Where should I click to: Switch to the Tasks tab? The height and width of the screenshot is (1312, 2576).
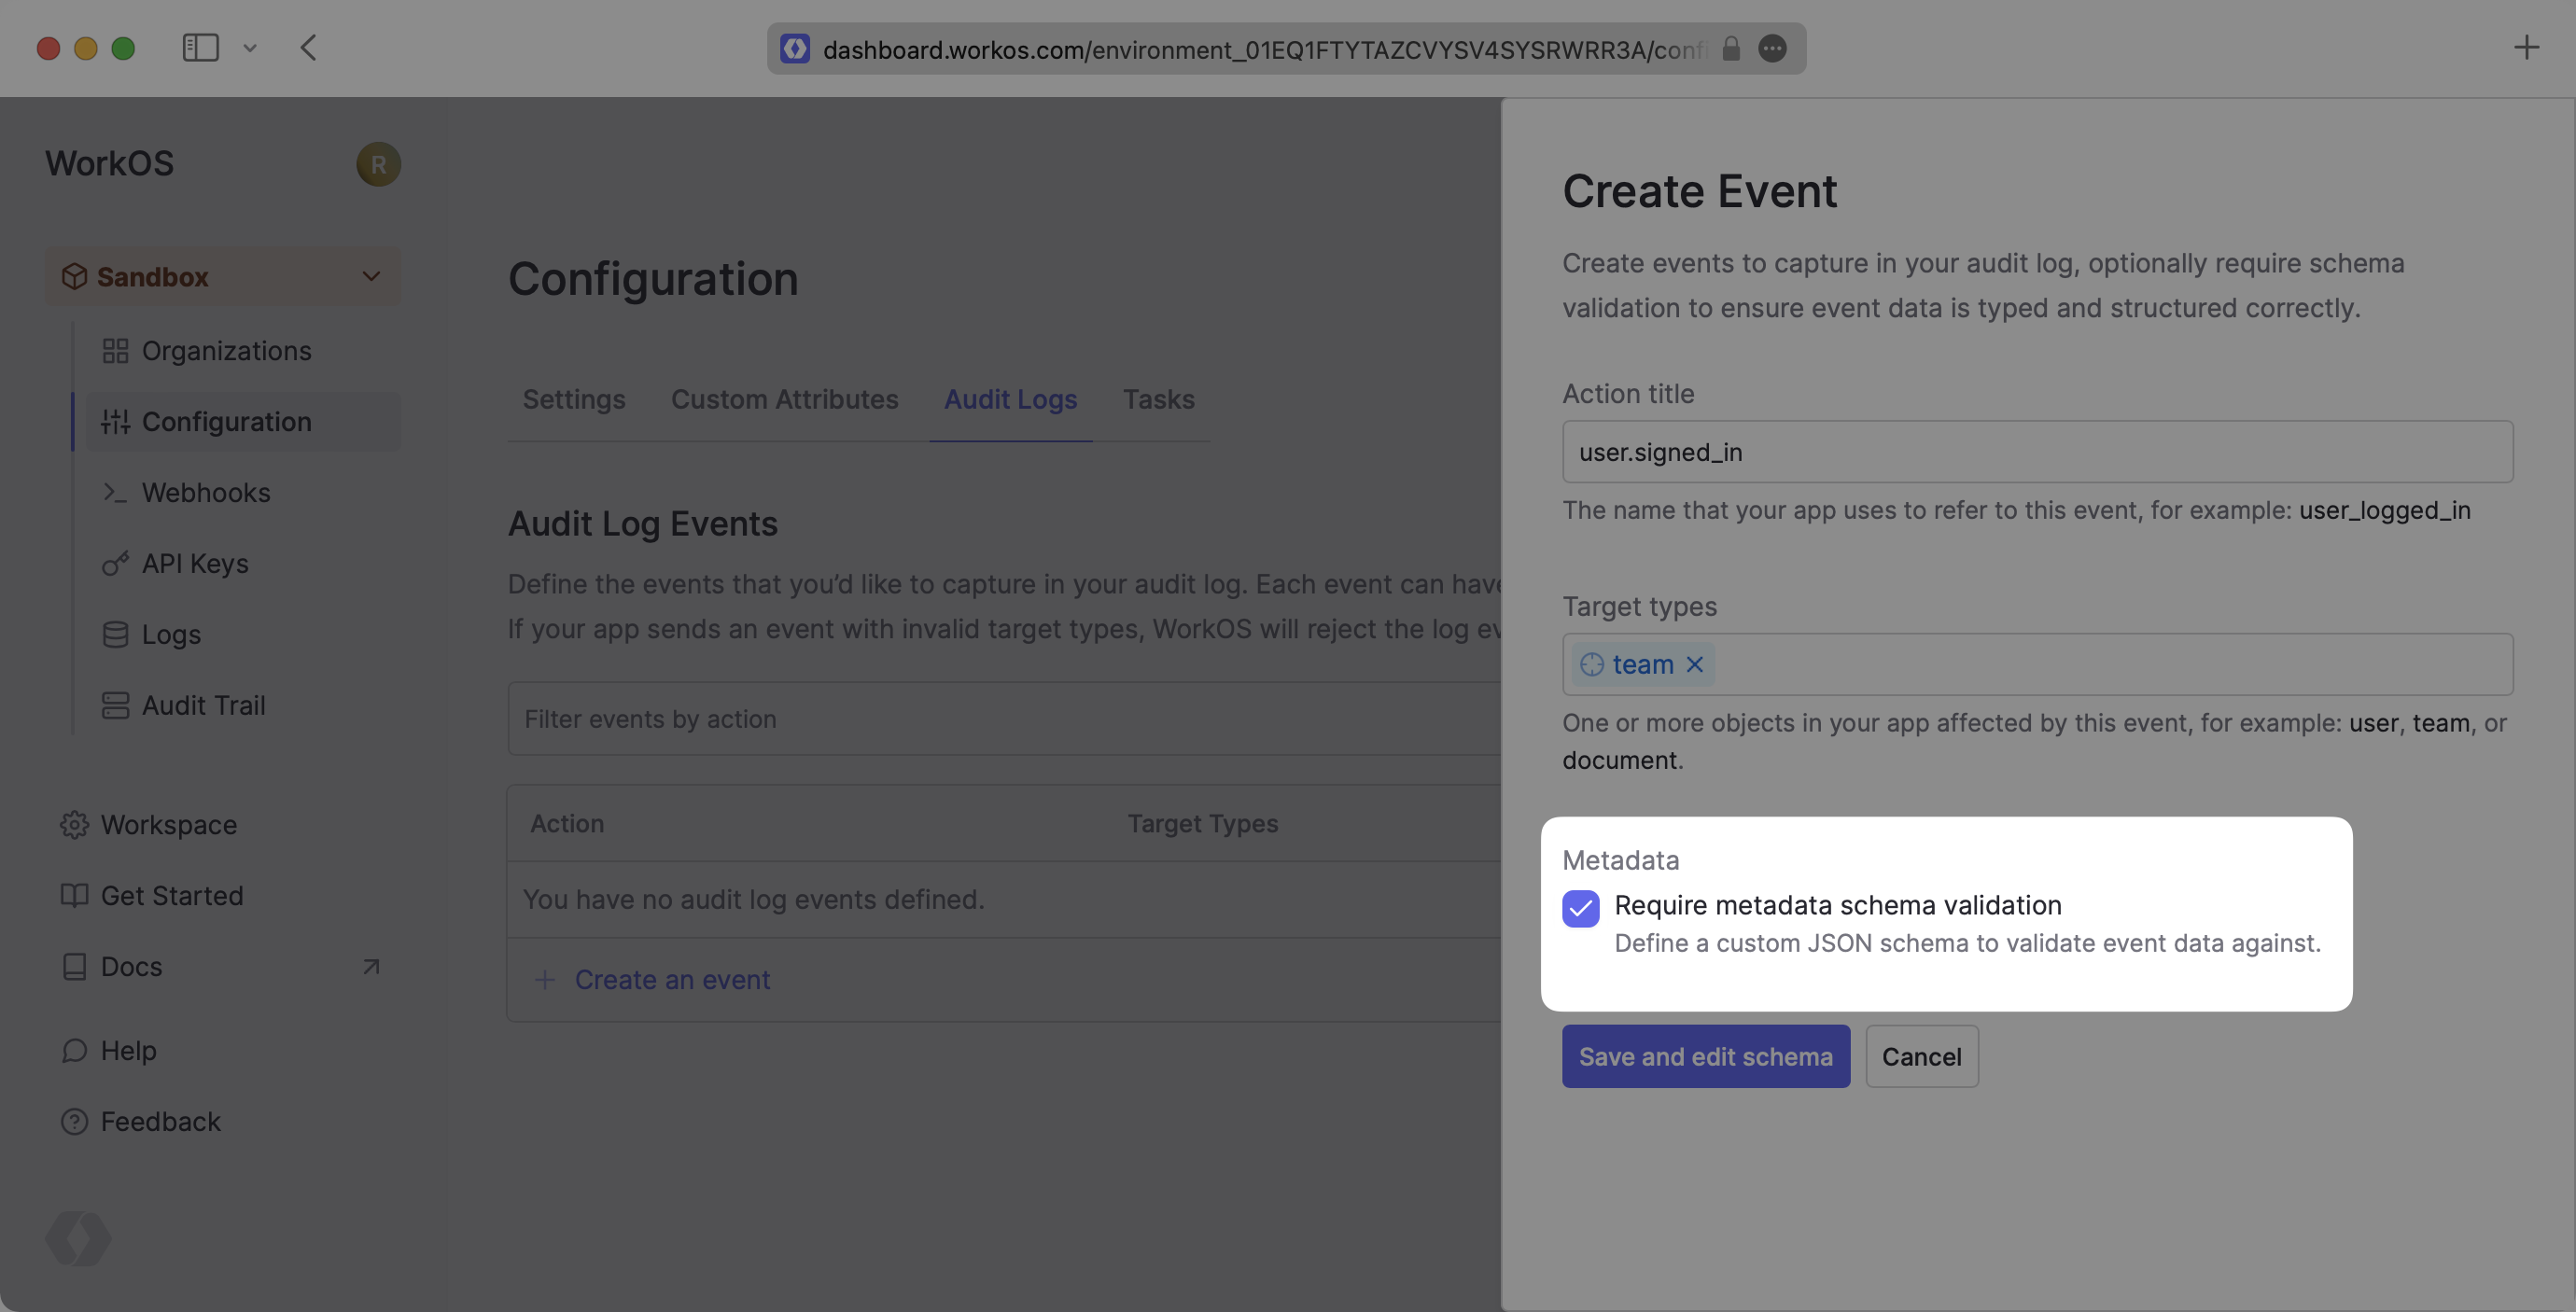[1158, 400]
